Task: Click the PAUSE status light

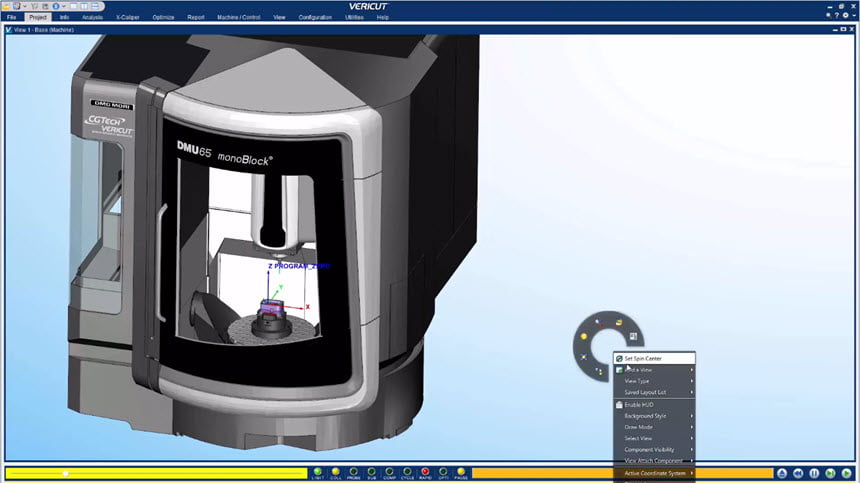Action: tap(461, 473)
